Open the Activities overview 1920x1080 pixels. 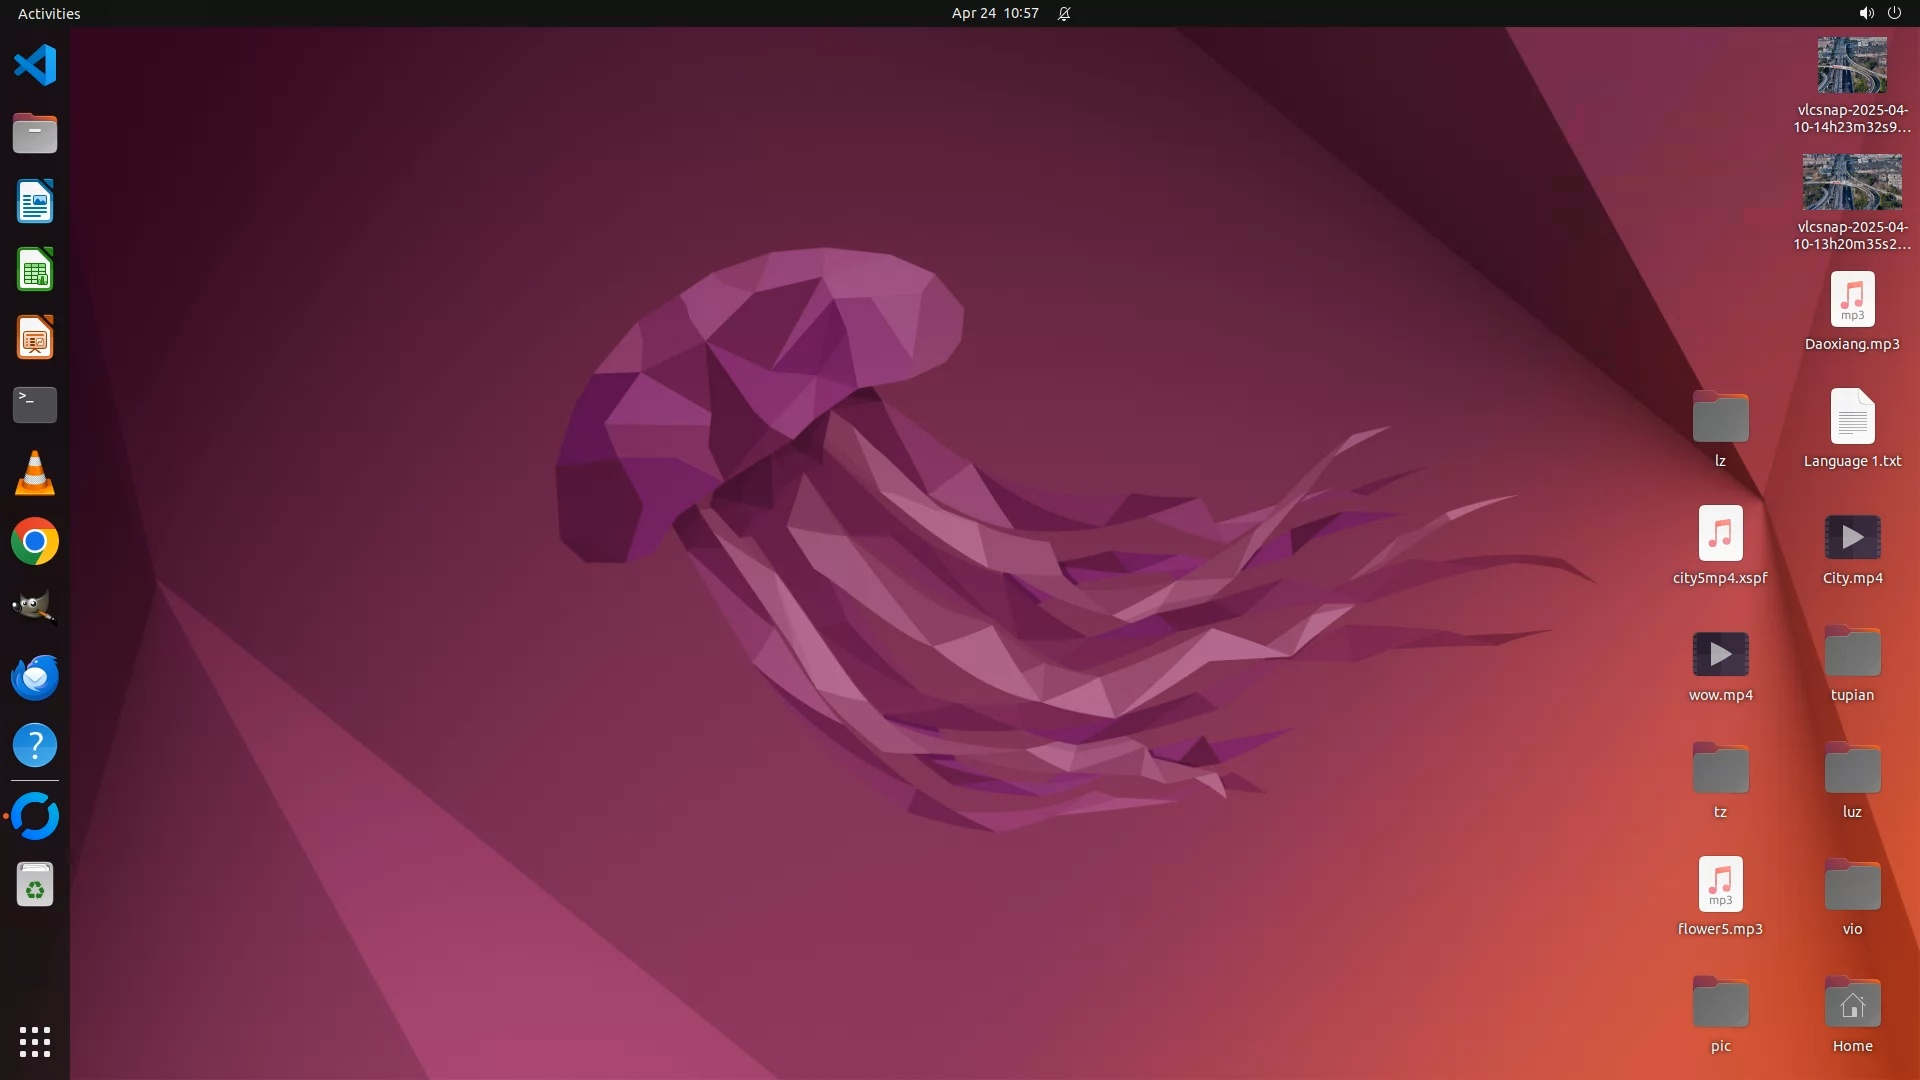click(49, 13)
